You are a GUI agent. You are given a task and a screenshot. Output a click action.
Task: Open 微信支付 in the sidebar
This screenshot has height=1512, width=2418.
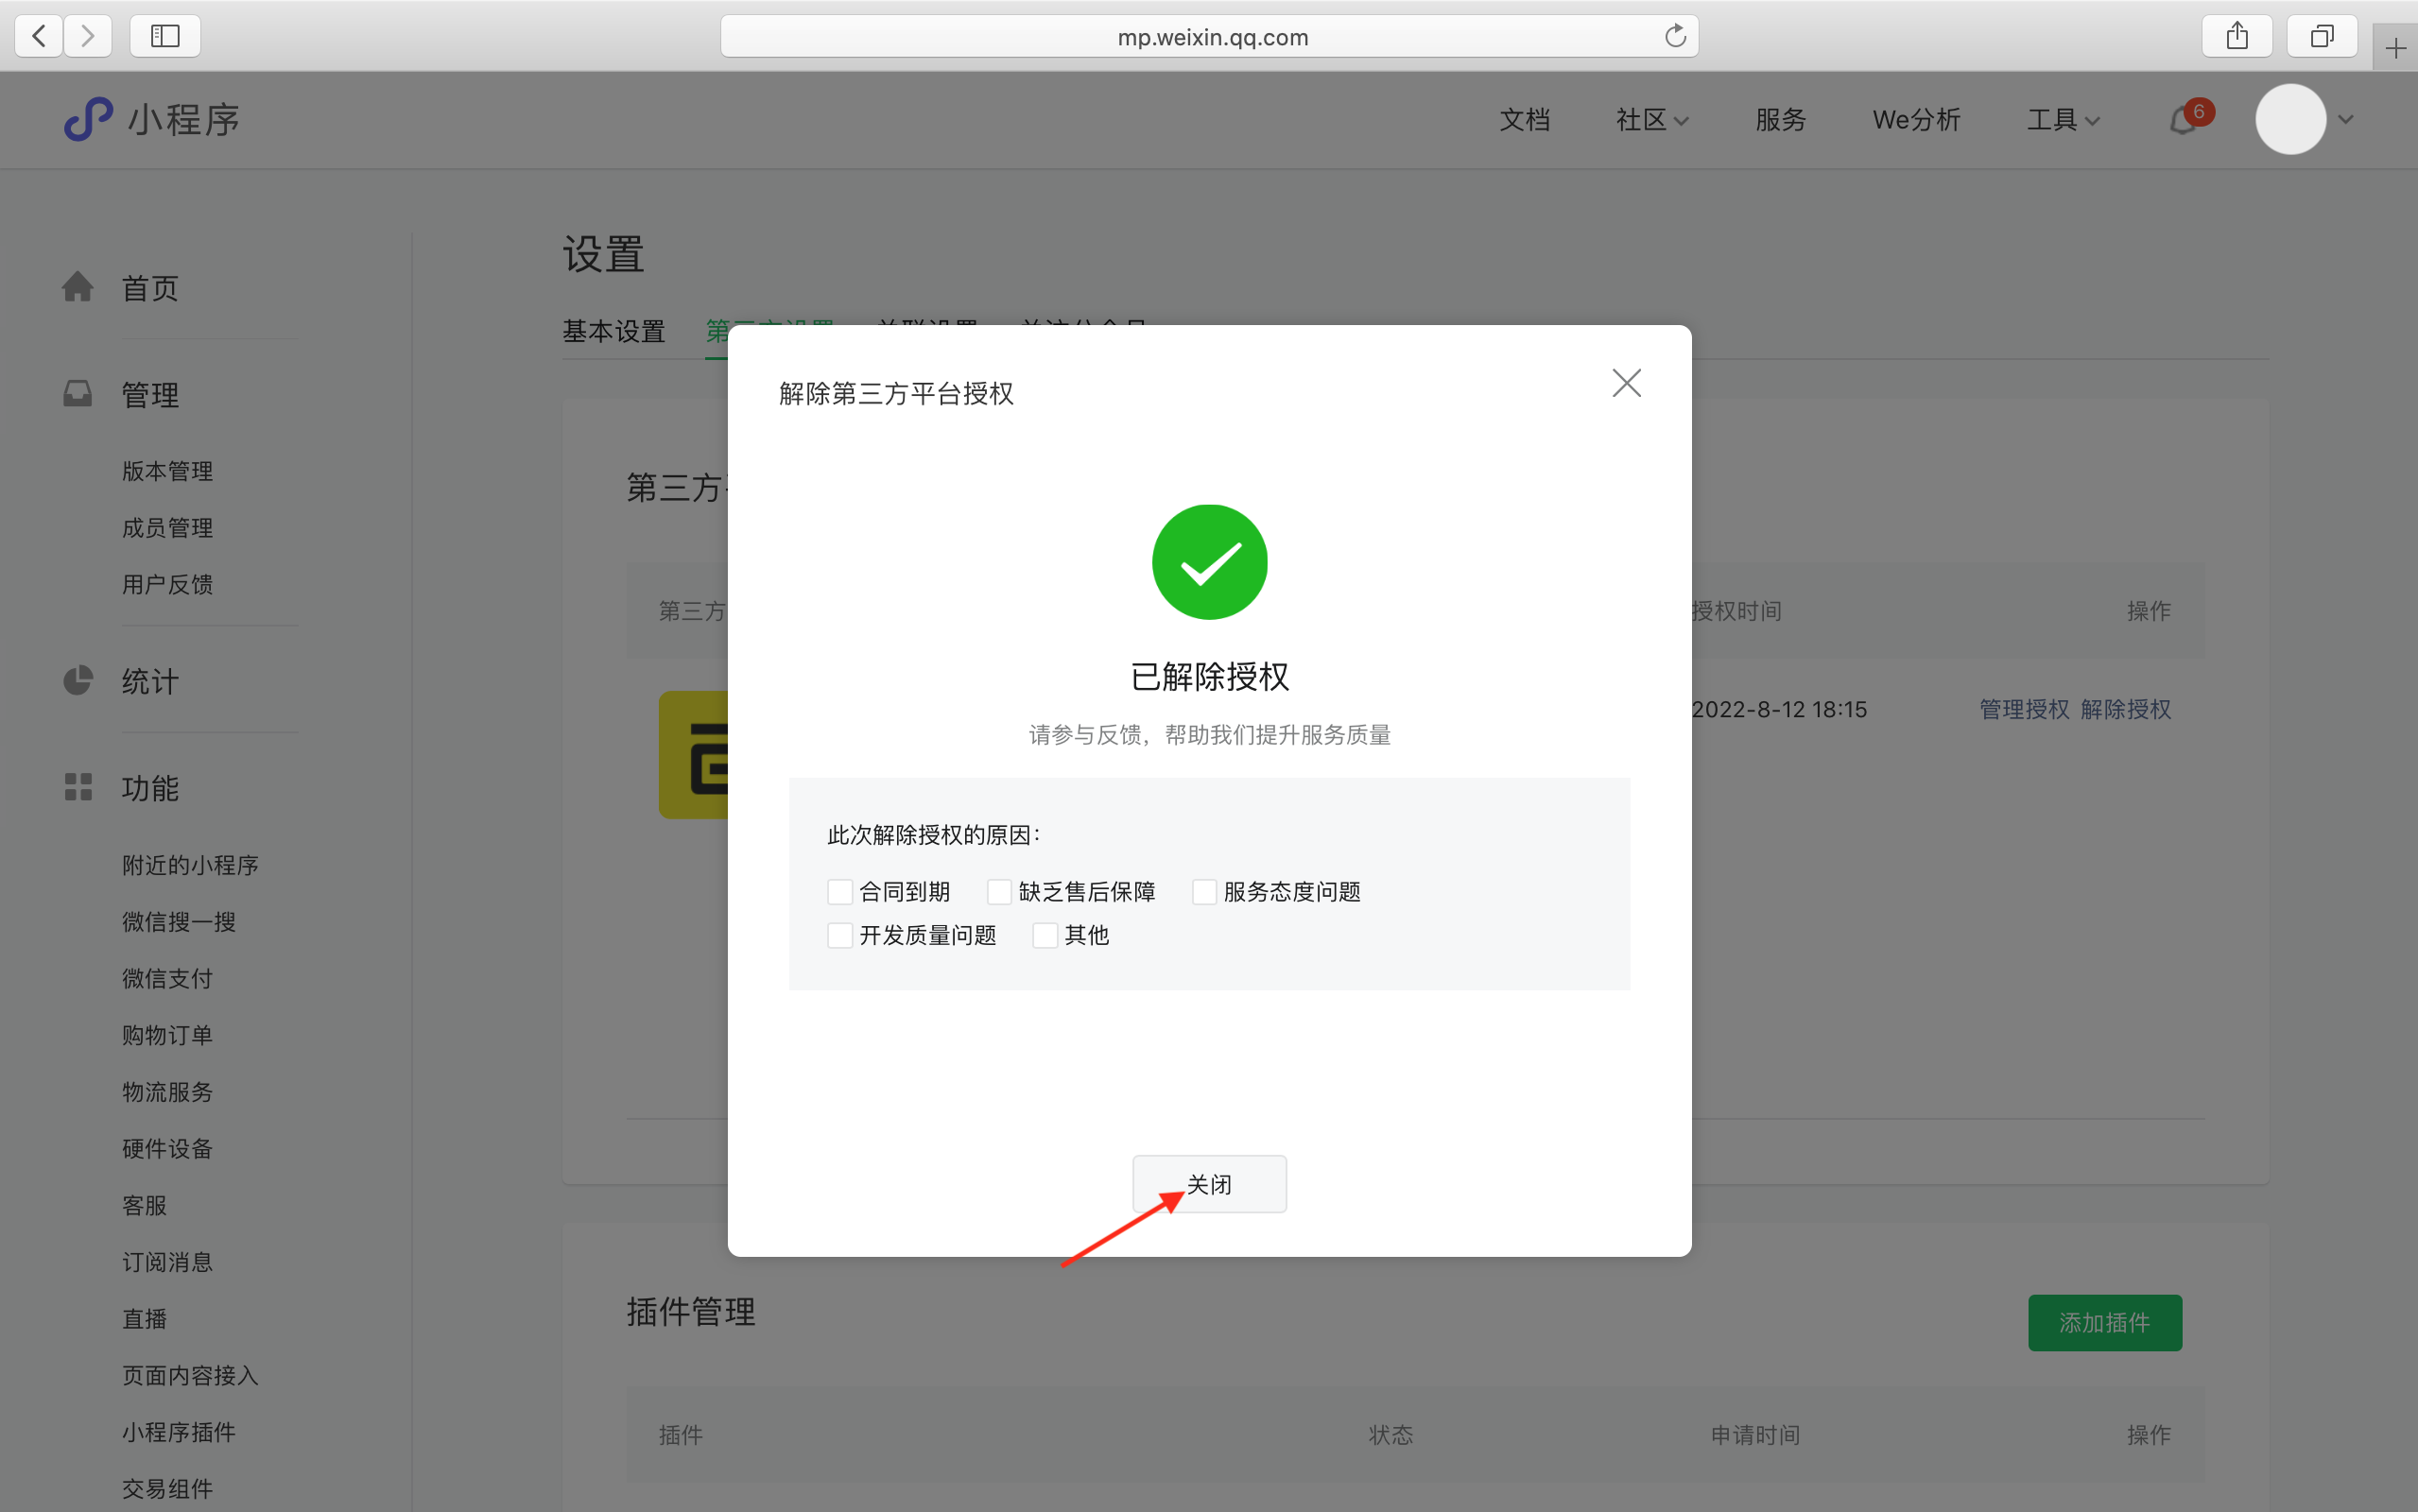click(167, 978)
